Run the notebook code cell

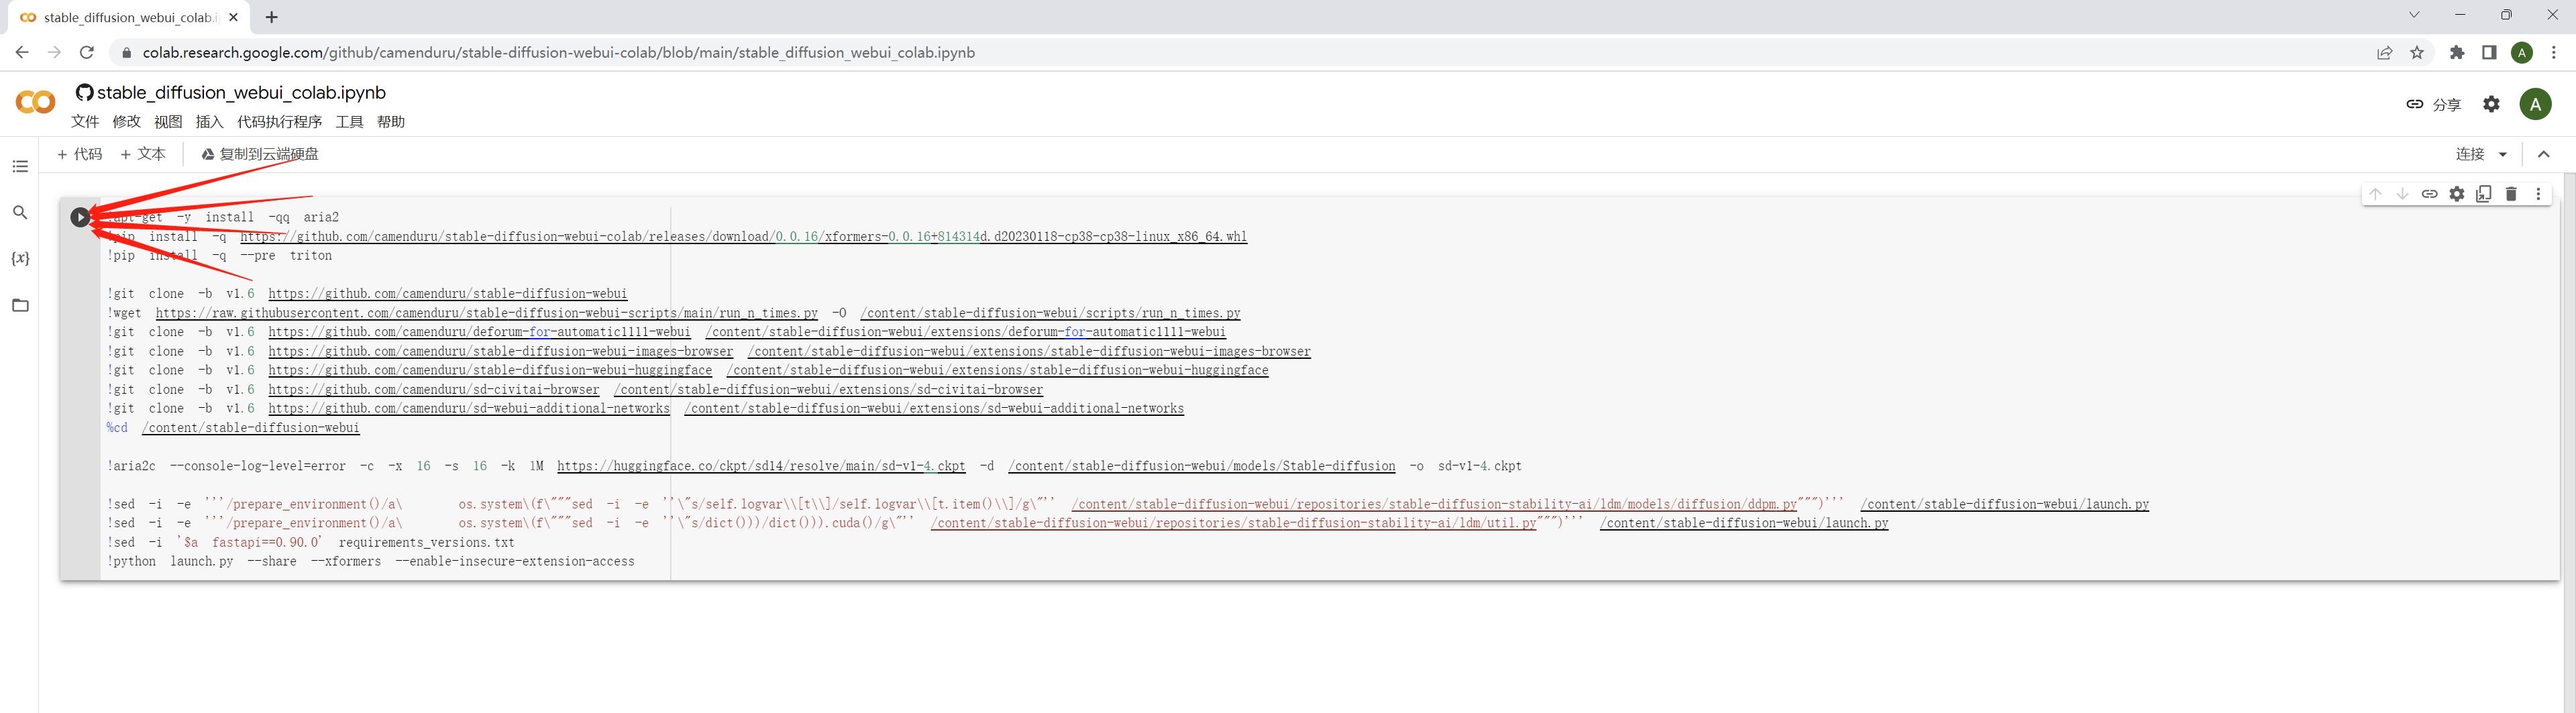(80, 217)
